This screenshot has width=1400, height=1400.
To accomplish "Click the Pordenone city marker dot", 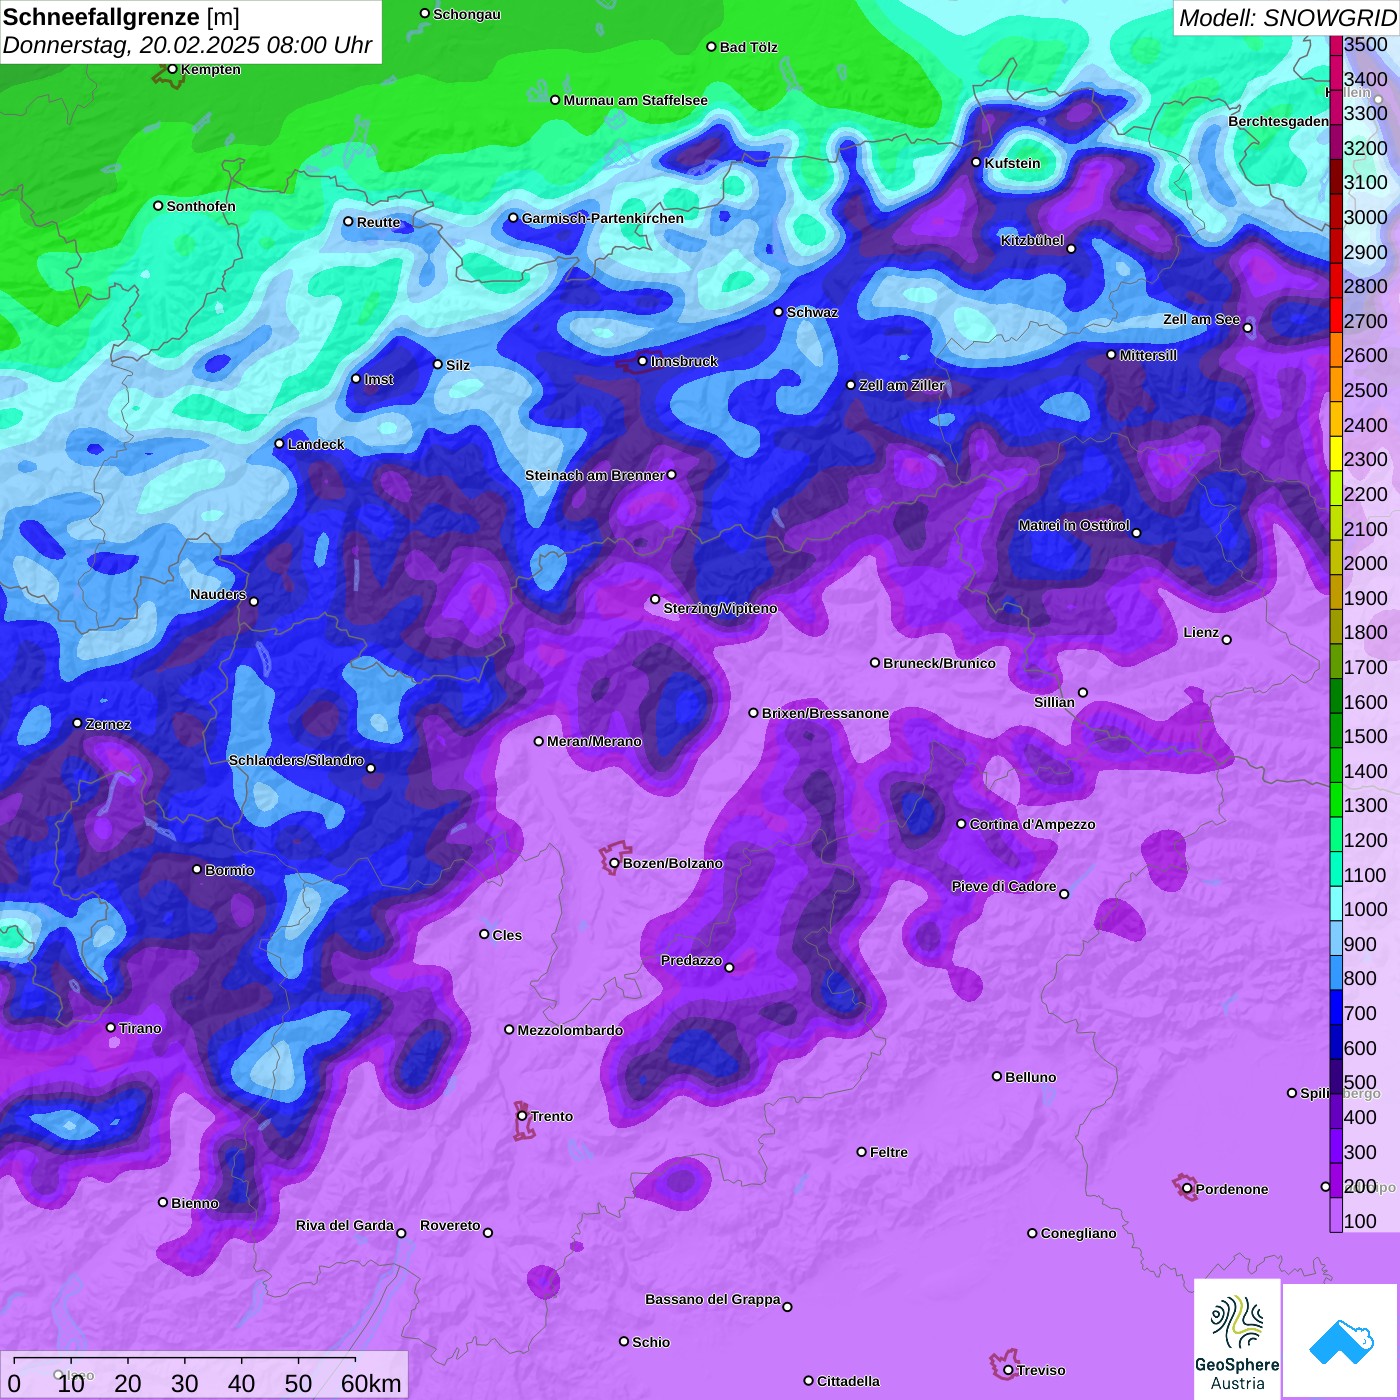I will [1187, 1189].
